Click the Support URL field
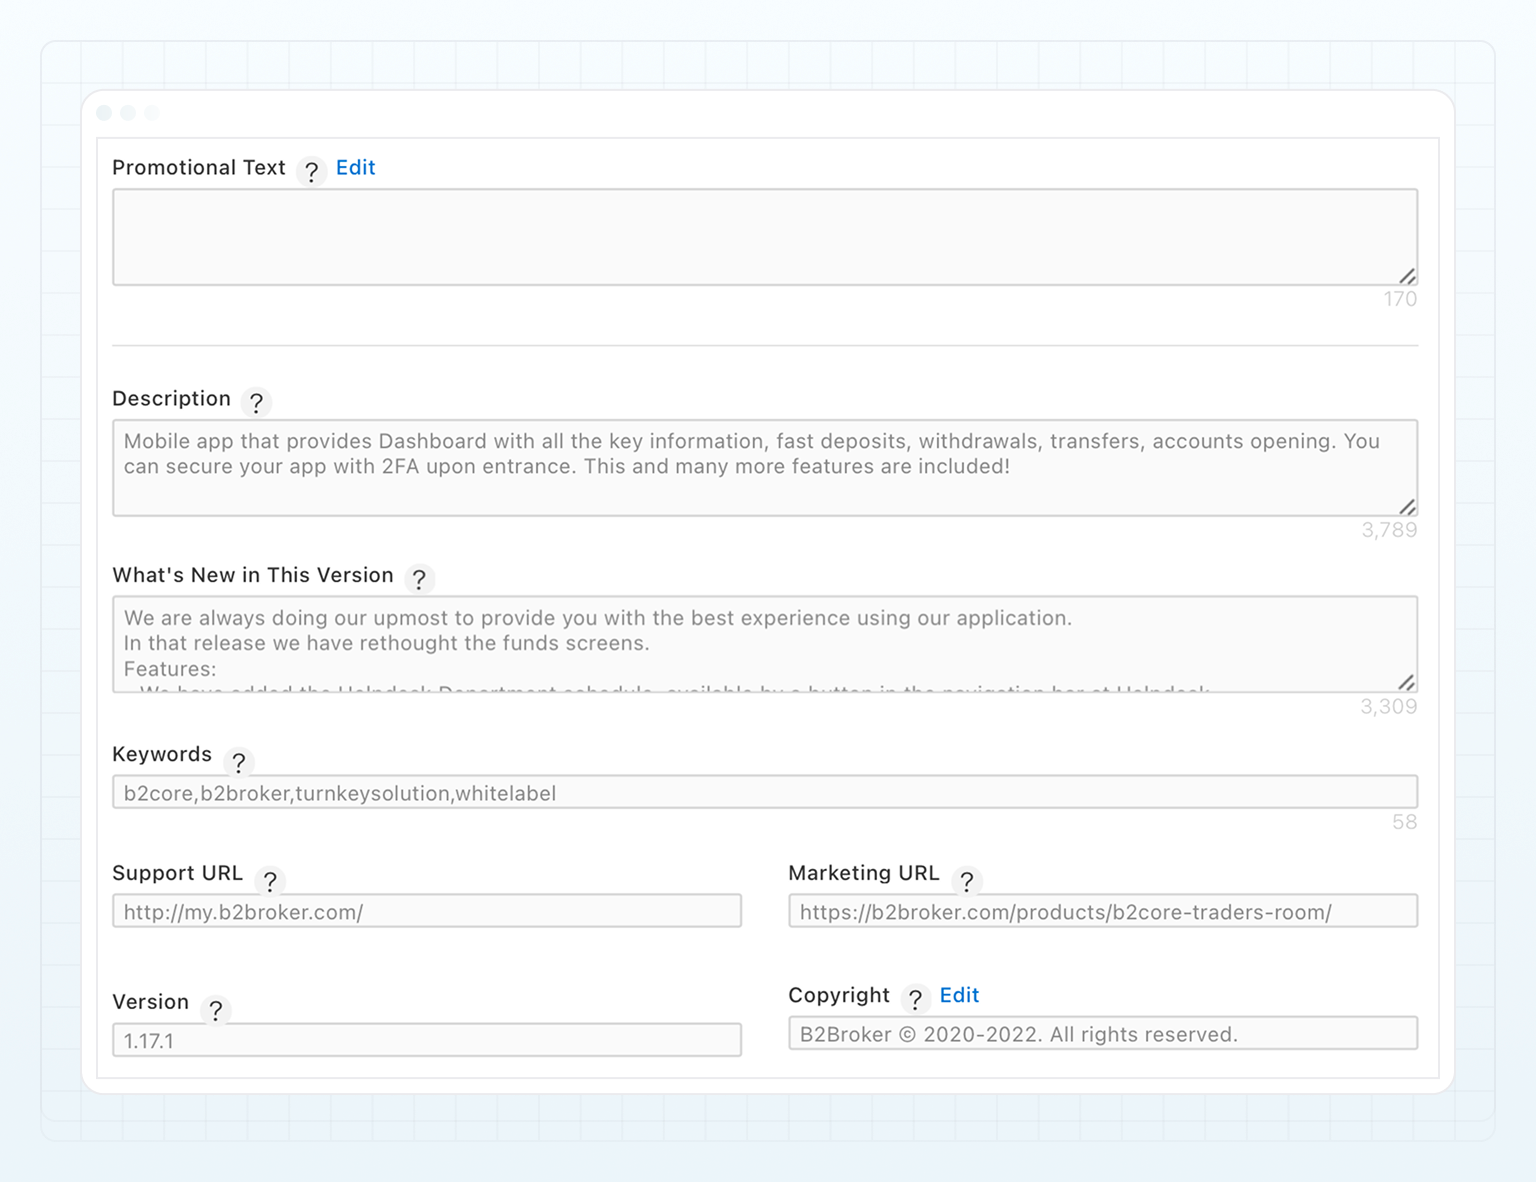The width and height of the screenshot is (1536, 1182). [x=427, y=911]
